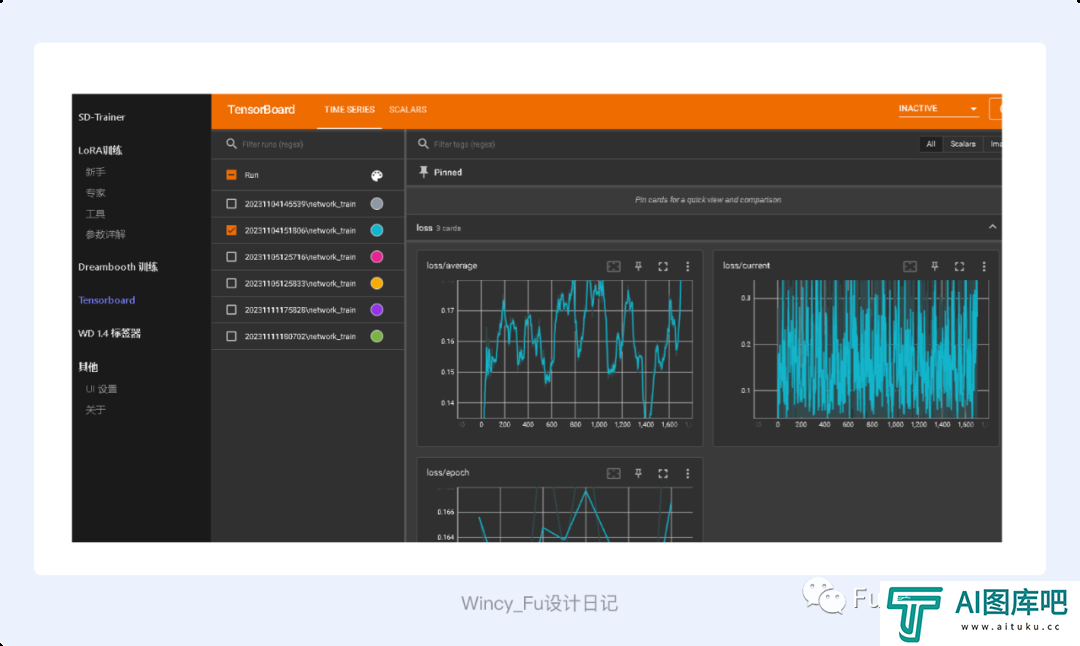The image size is (1080, 646).
Task: Click the TensorBoard logo text
Action: click(x=261, y=110)
